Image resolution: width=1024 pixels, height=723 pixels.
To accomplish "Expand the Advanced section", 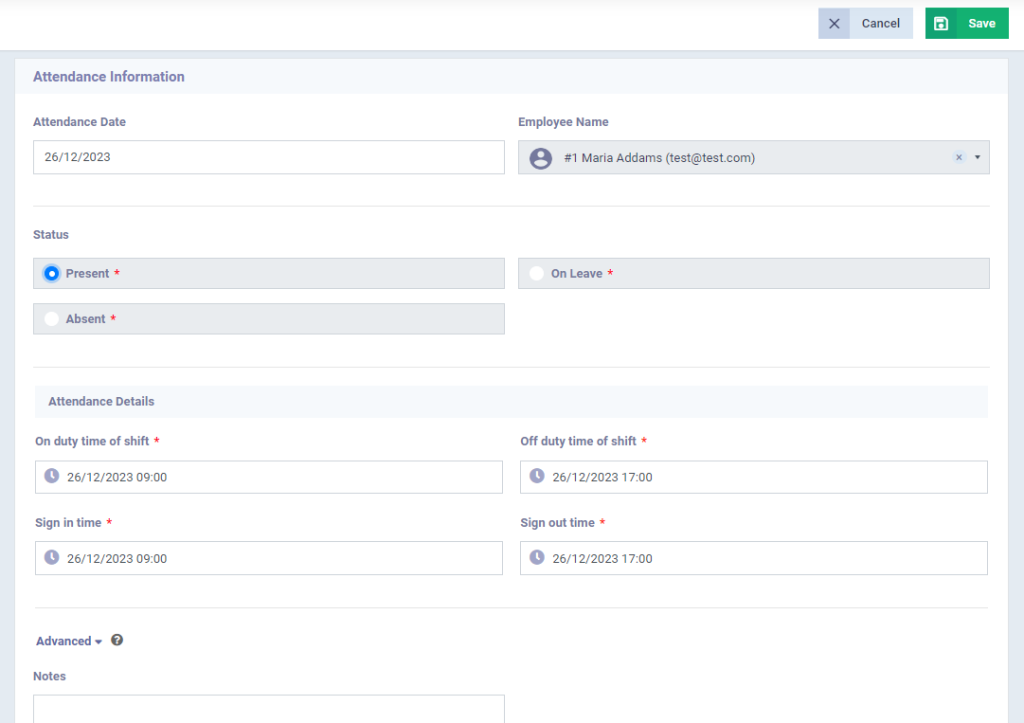I will tap(69, 641).
